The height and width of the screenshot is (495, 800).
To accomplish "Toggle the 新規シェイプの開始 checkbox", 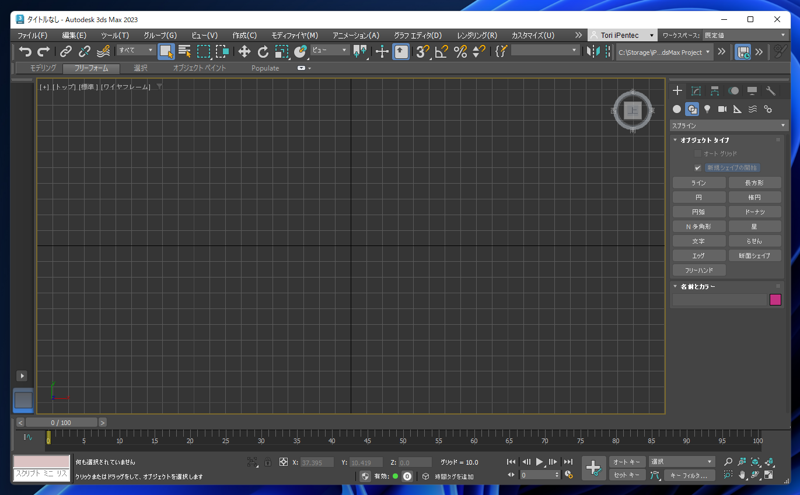I will (x=697, y=168).
